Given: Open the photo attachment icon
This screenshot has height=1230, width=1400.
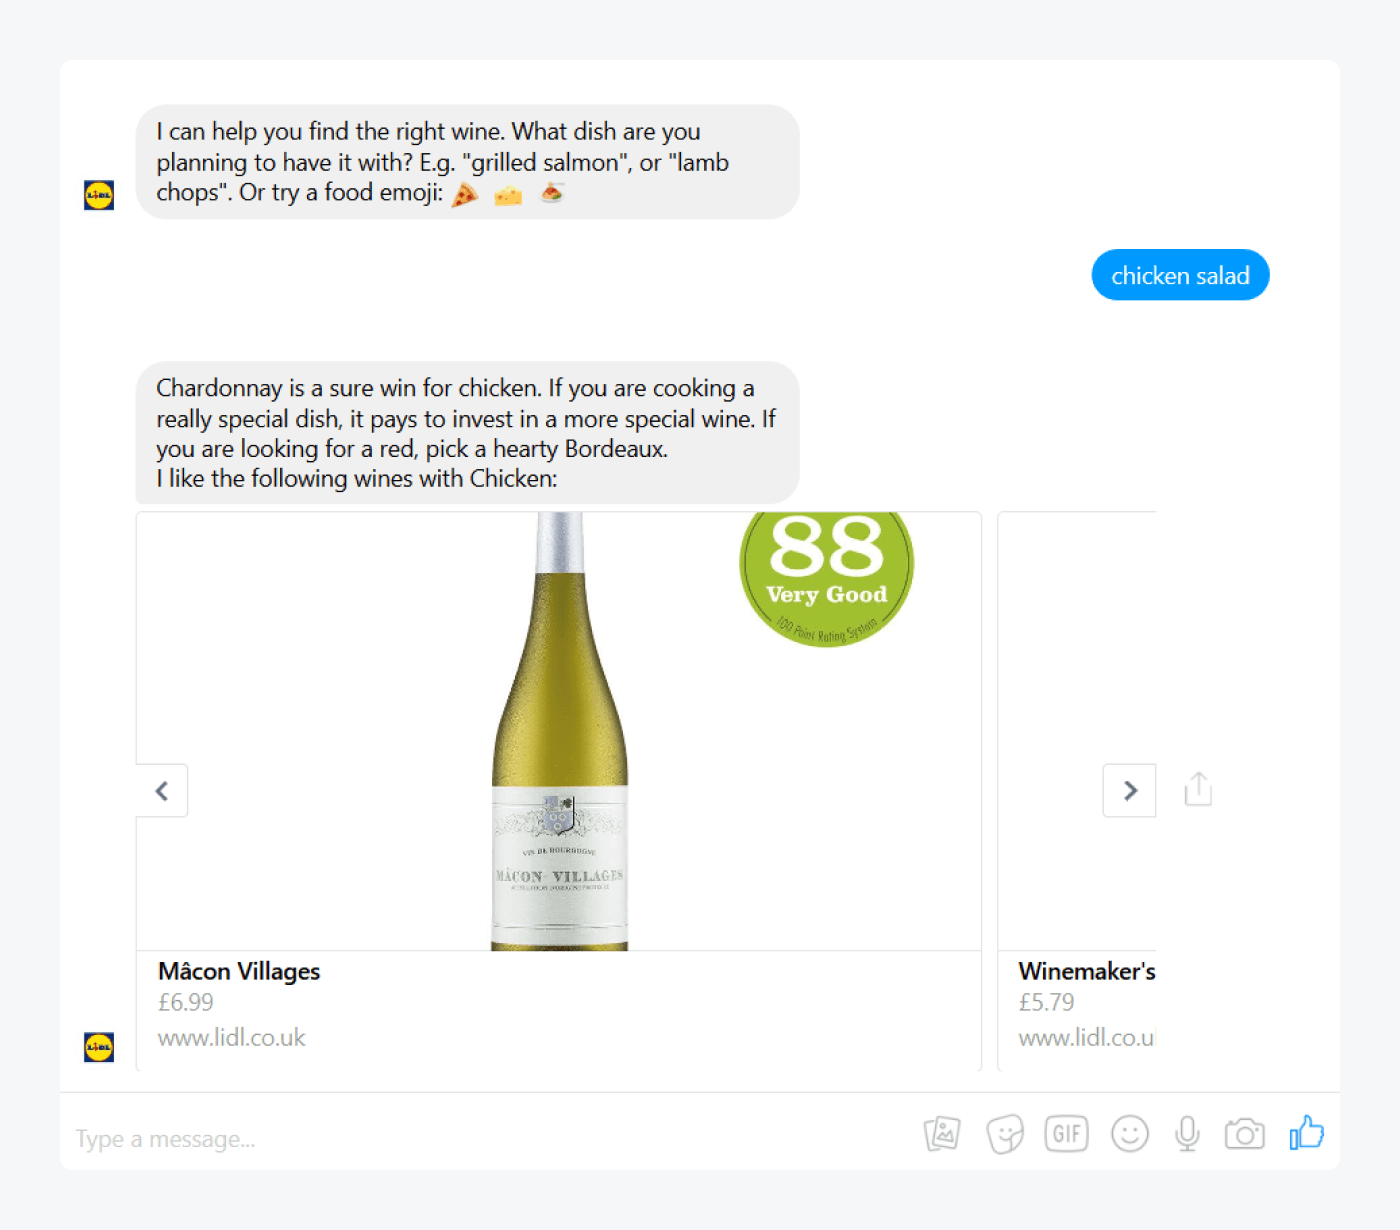Looking at the screenshot, I should click(942, 1134).
